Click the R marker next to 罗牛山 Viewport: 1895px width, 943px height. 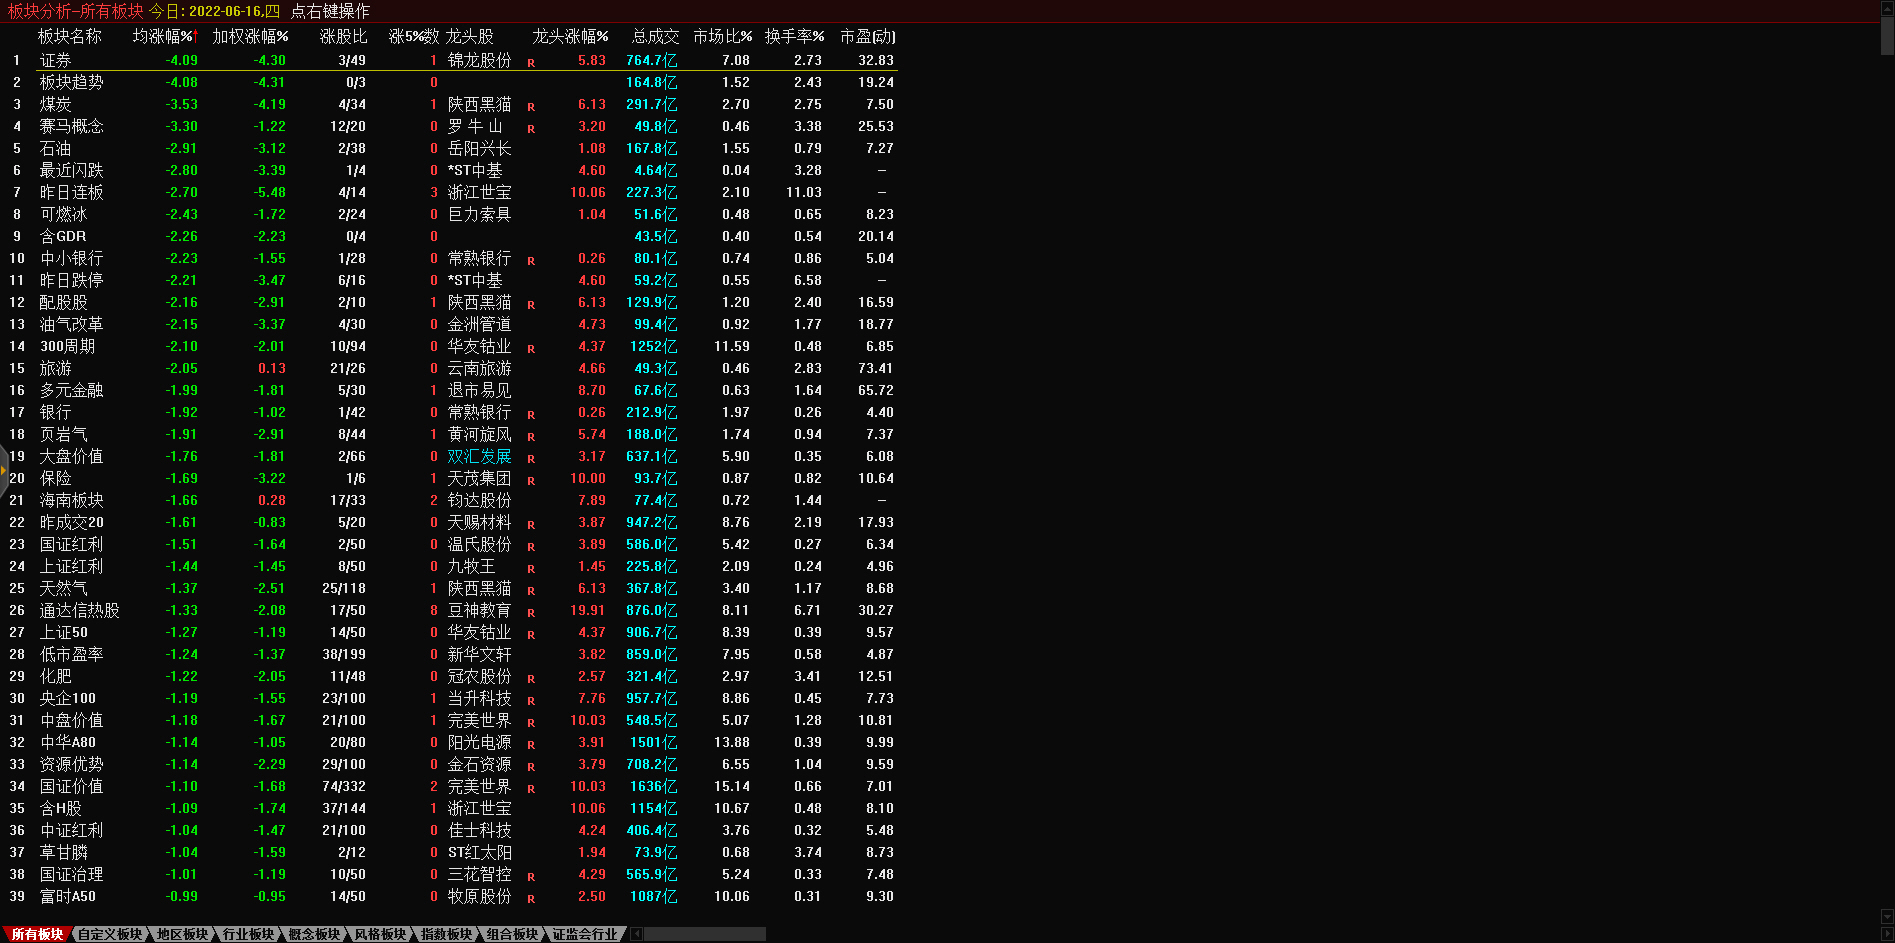[531, 129]
